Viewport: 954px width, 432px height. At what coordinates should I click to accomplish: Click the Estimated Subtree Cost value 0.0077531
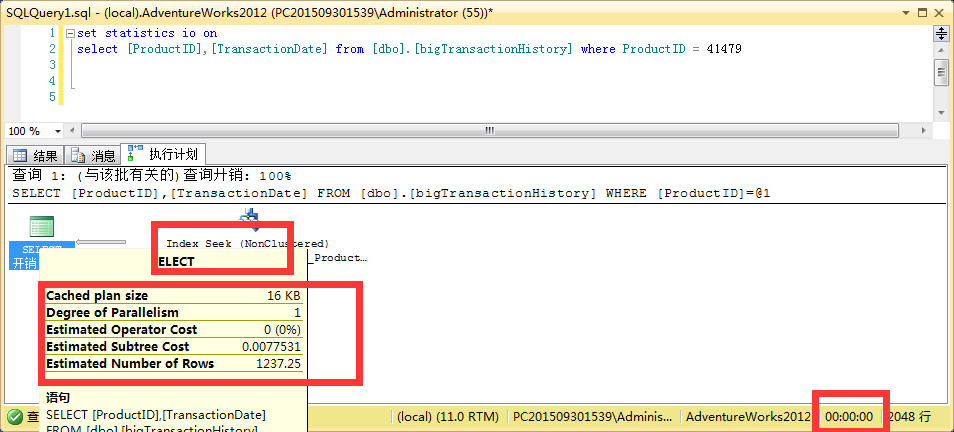tap(271, 347)
